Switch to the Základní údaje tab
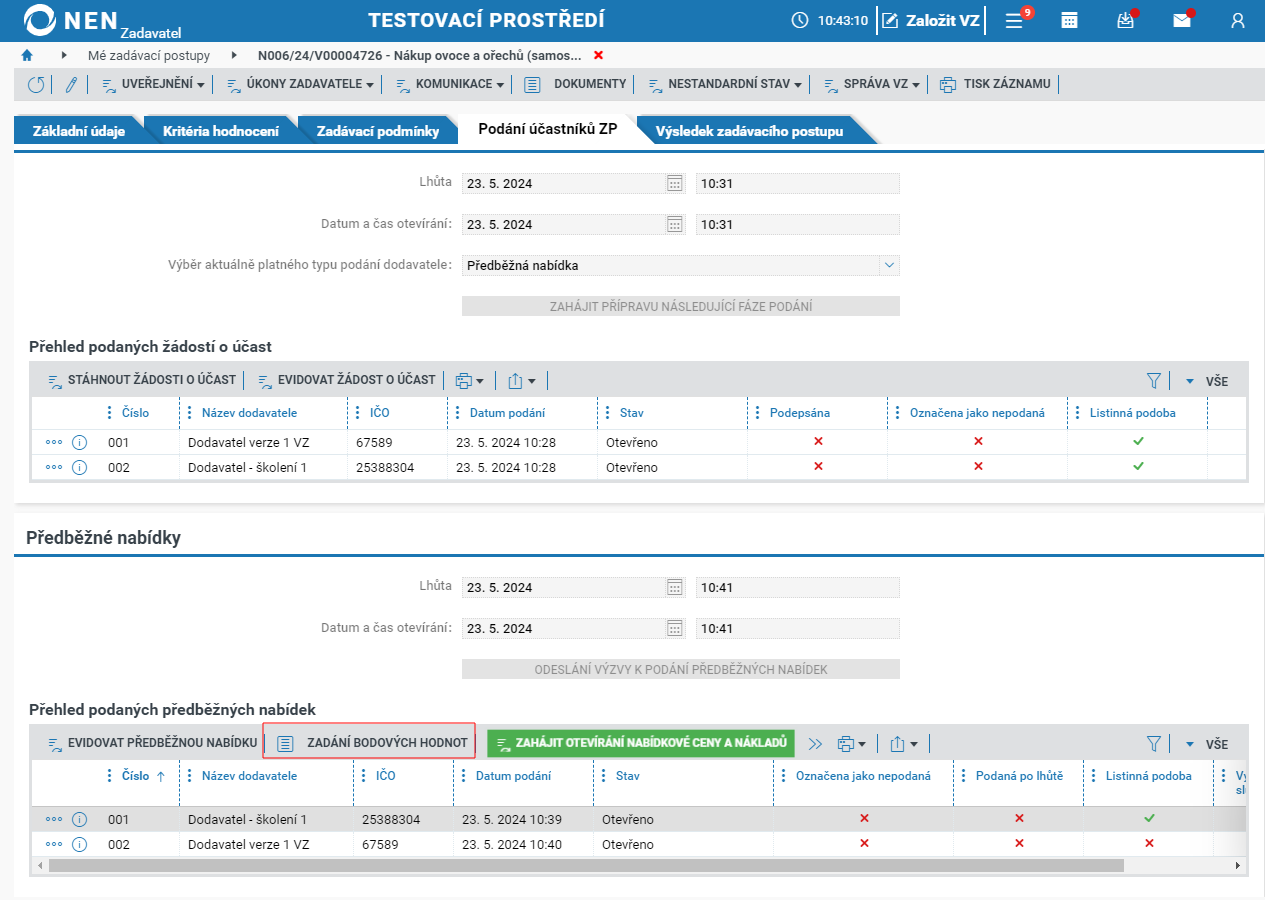The width and height of the screenshot is (1265, 900). click(x=79, y=131)
